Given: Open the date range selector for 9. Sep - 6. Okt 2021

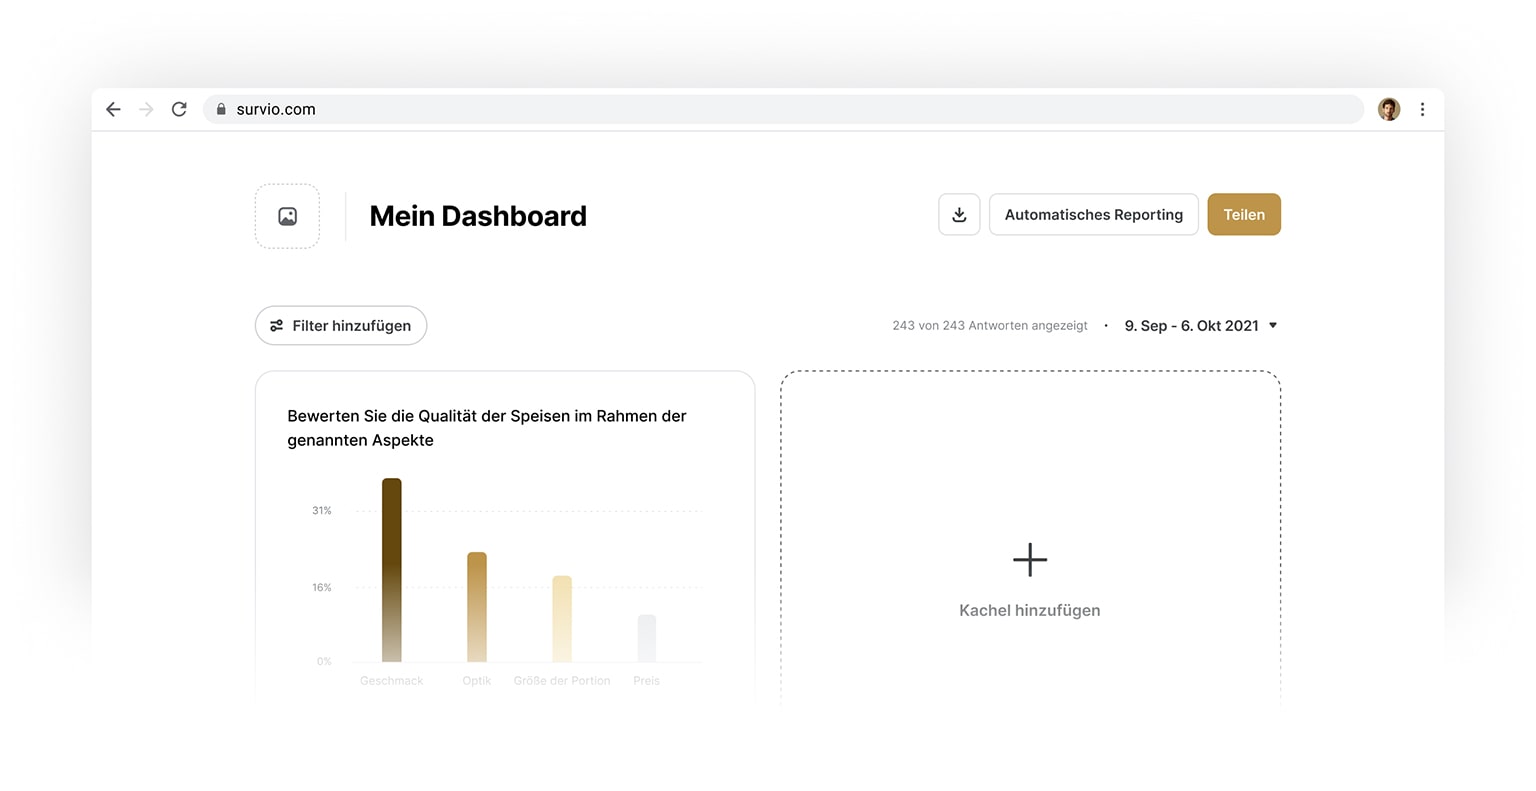Looking at the screenshot, I should pos(1191,325).
